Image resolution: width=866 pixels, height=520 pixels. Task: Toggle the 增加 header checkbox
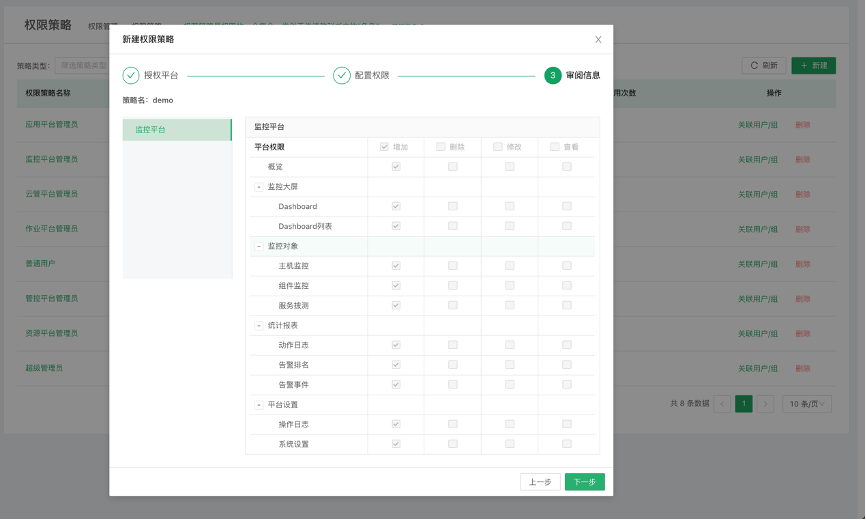pos(384,147)
